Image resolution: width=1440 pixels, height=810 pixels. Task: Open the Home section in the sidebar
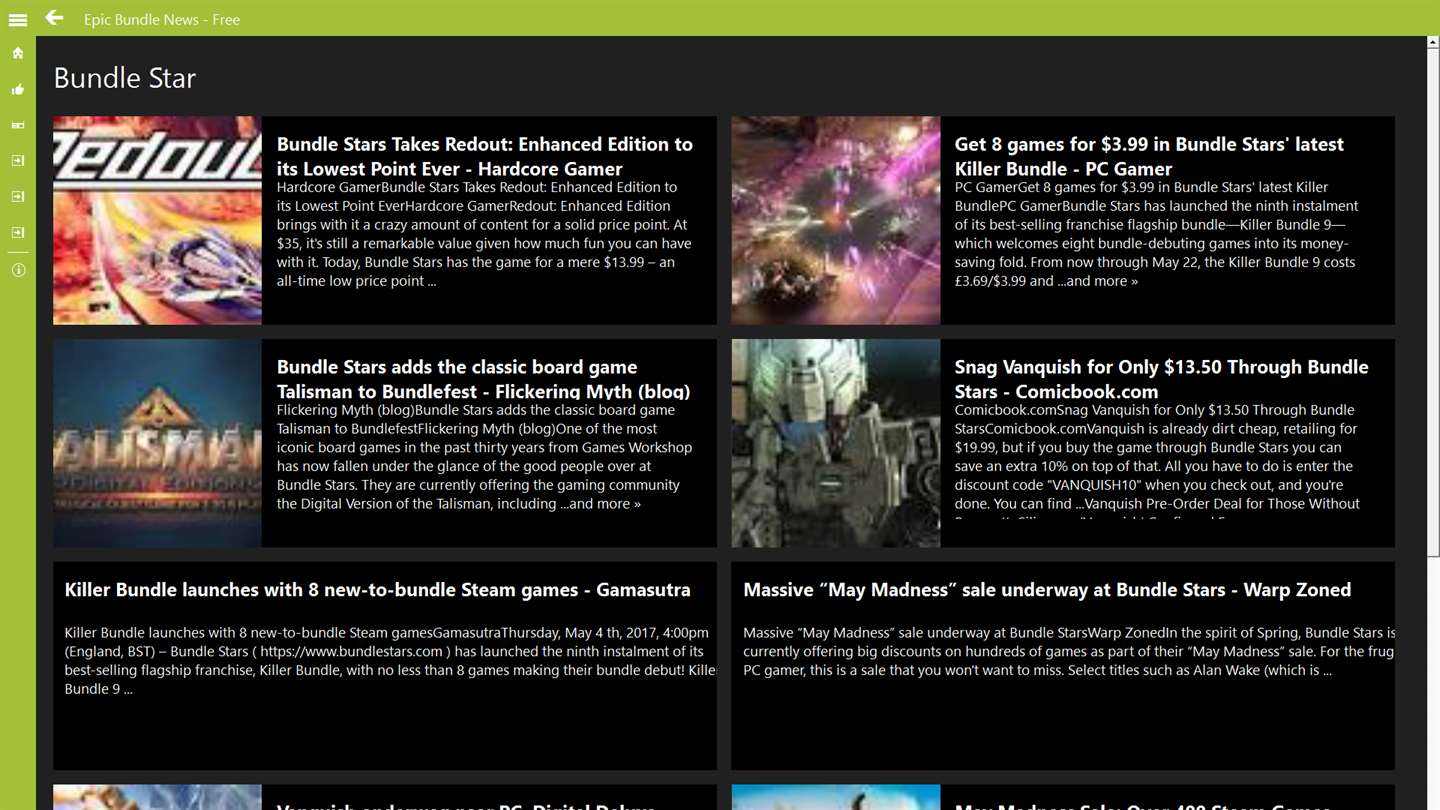[x=18, y=53]
